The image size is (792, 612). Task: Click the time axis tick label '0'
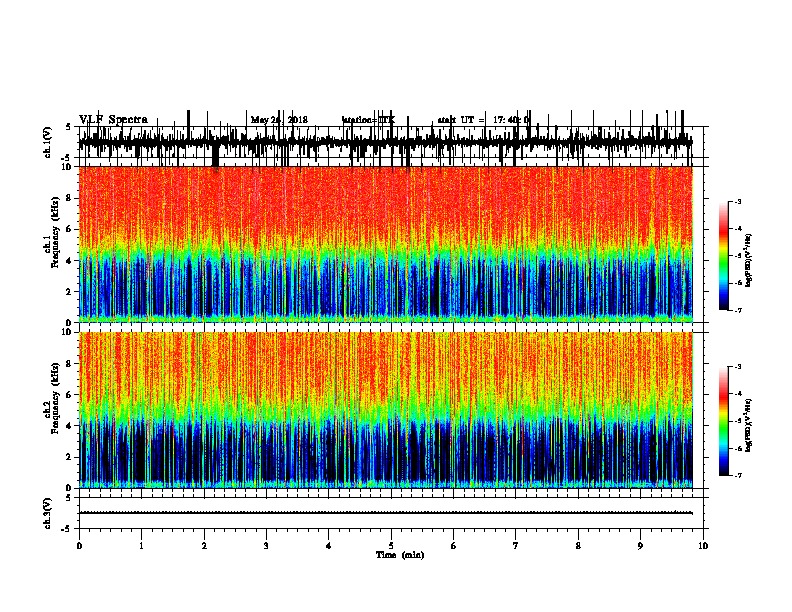click(x=79, y=546)
